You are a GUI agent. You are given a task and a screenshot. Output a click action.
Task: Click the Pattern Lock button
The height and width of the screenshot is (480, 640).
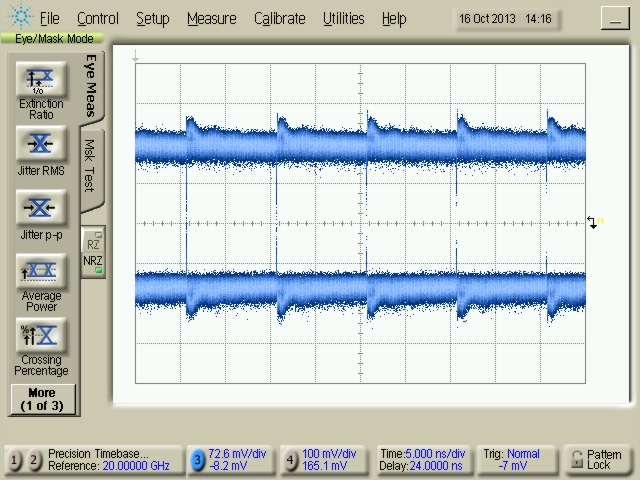(x=597, y=460)
